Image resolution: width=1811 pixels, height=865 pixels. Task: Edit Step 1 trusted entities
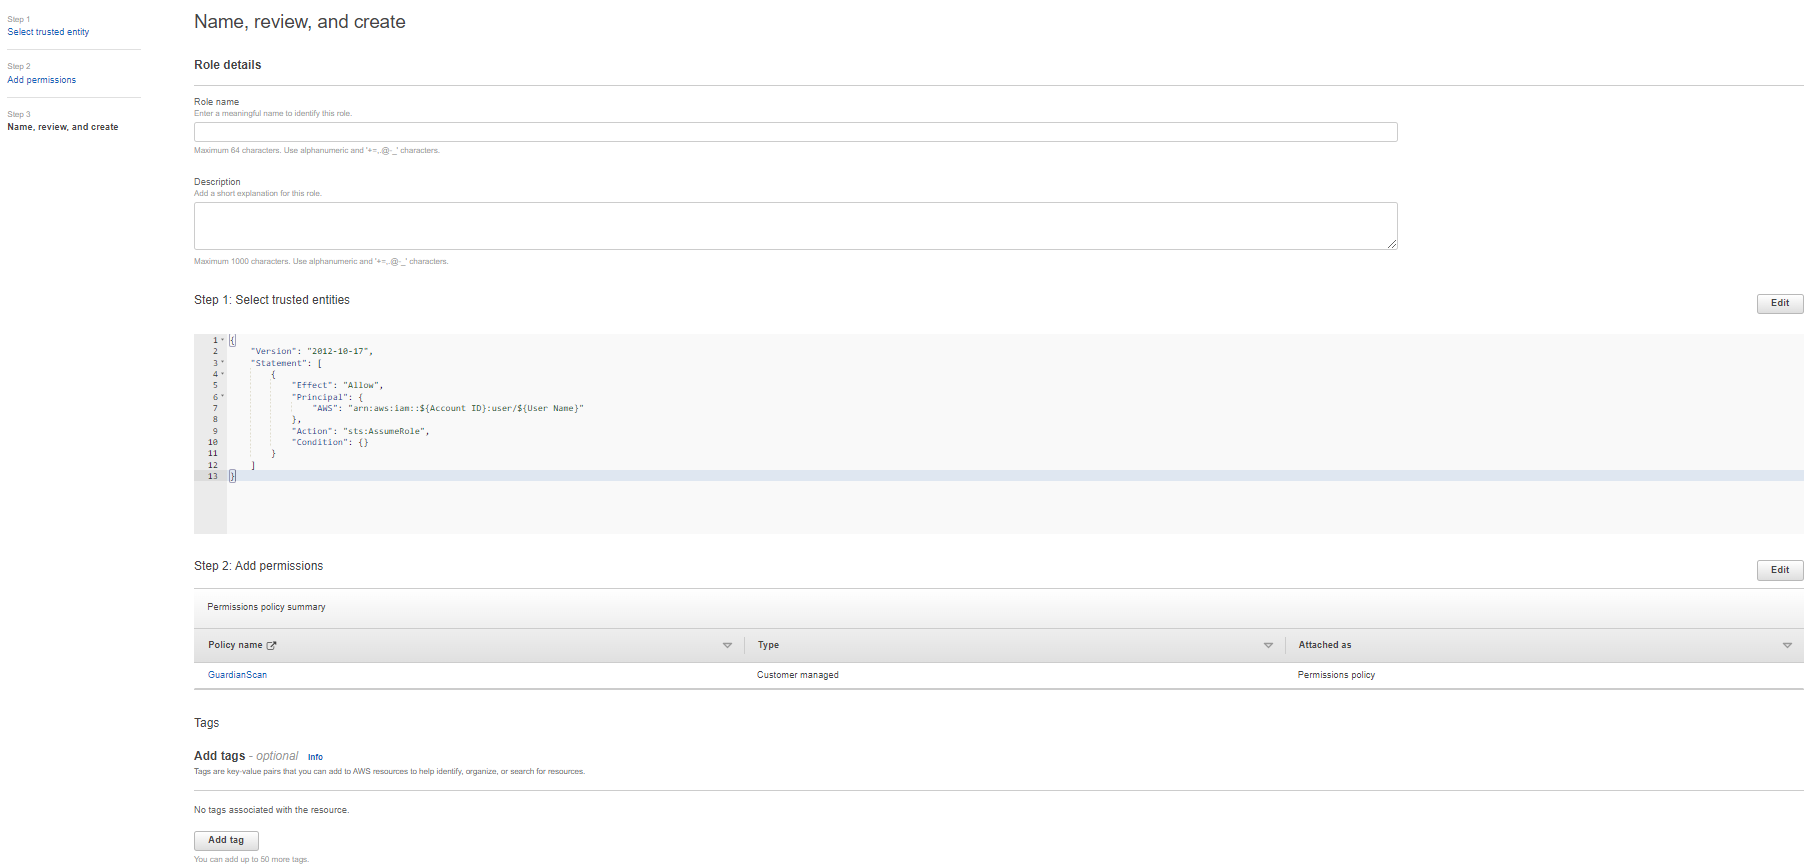[x=1779, y=303]
